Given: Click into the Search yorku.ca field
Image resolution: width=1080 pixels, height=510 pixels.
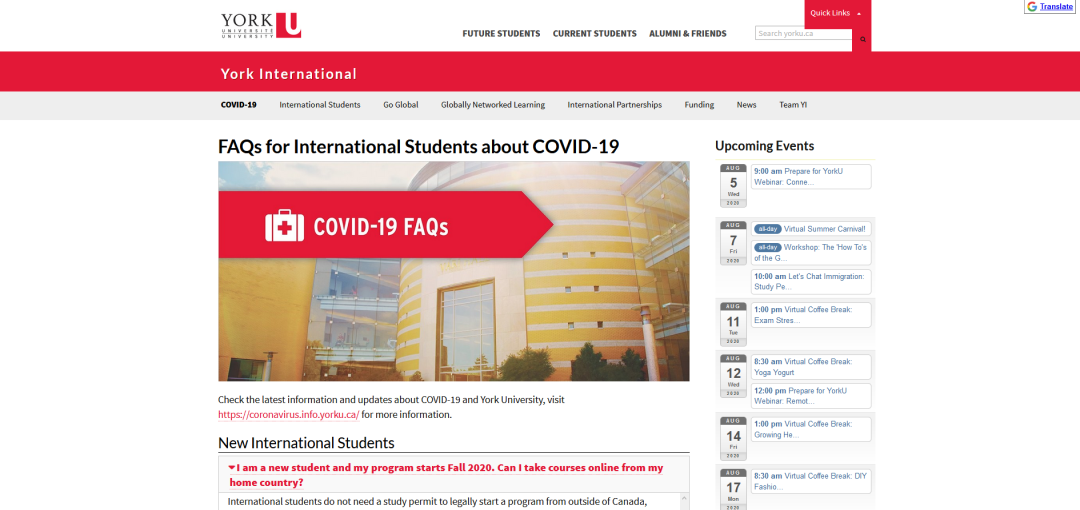Looking at the screenshot, I should (x=803, y=33).
